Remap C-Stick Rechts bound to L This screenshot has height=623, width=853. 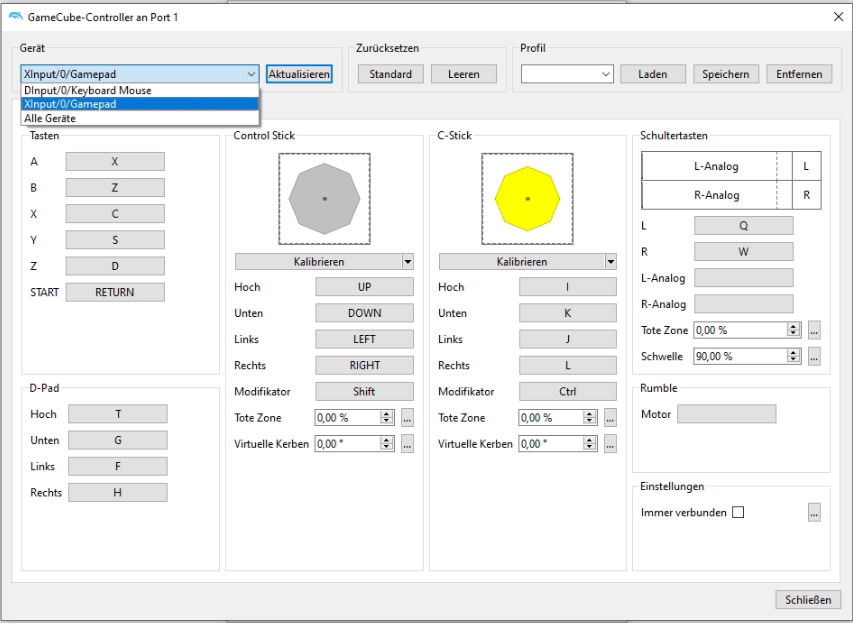[x=568, y=365]
